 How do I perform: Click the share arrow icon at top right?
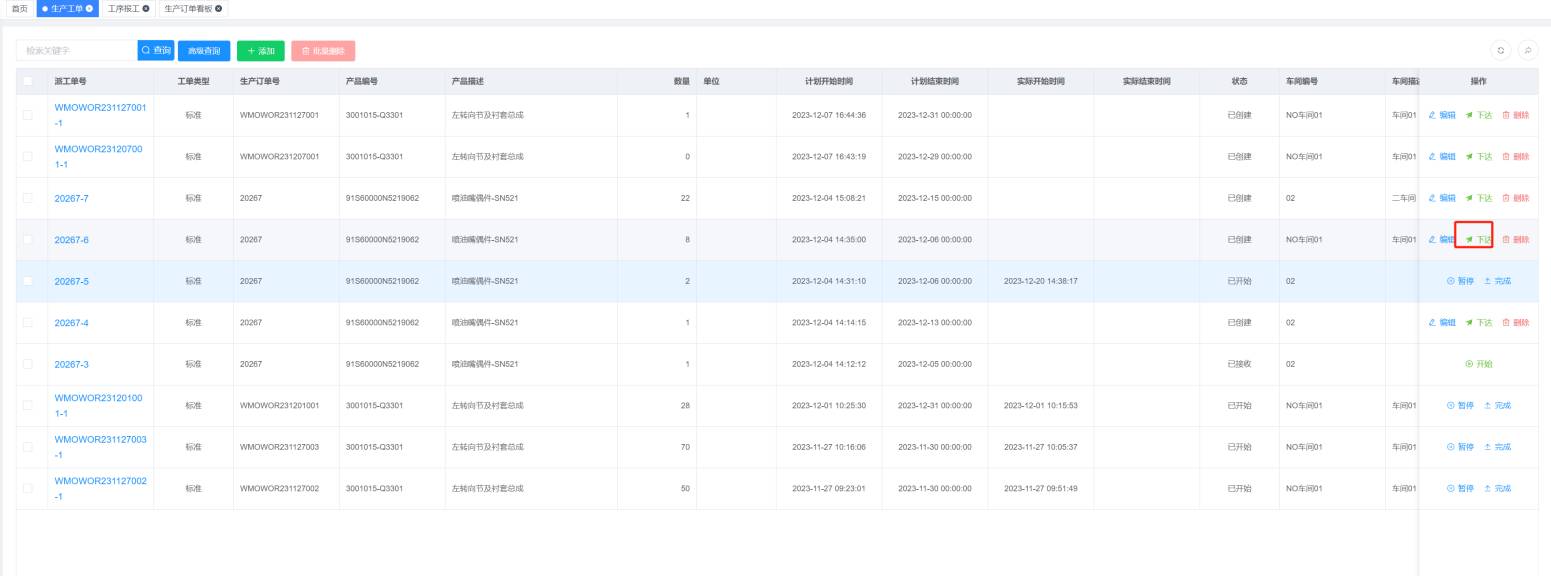tap(1527, 50)
